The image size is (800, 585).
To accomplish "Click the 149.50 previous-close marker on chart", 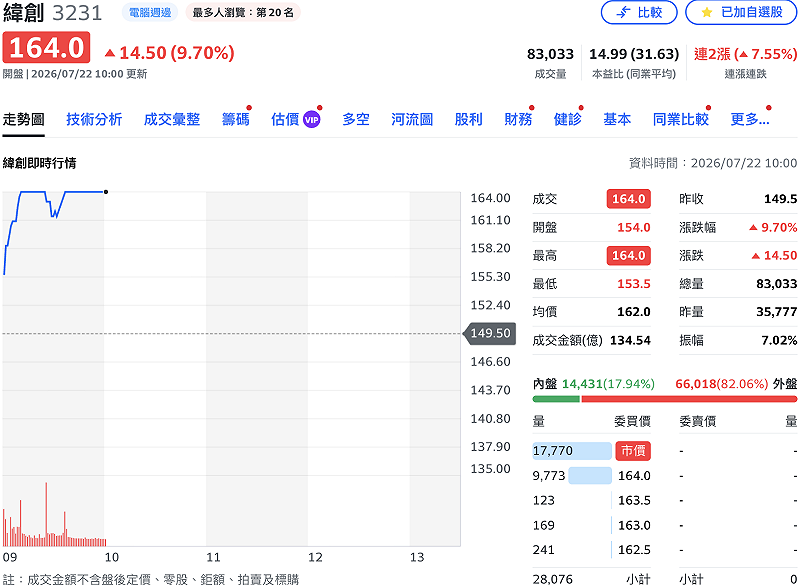I will [x=489, y=334].
